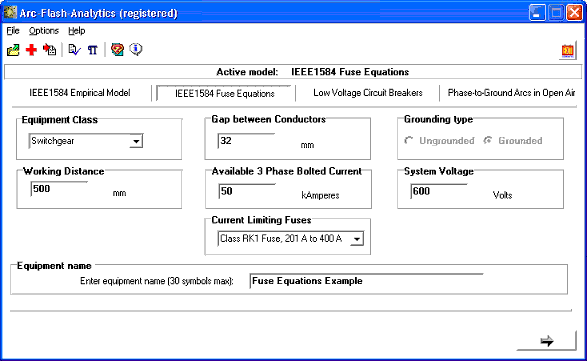587x361 pixels.
Task: Click the red arrow save-disk icon
Action: pyautogui.click(x=49, y=50)
